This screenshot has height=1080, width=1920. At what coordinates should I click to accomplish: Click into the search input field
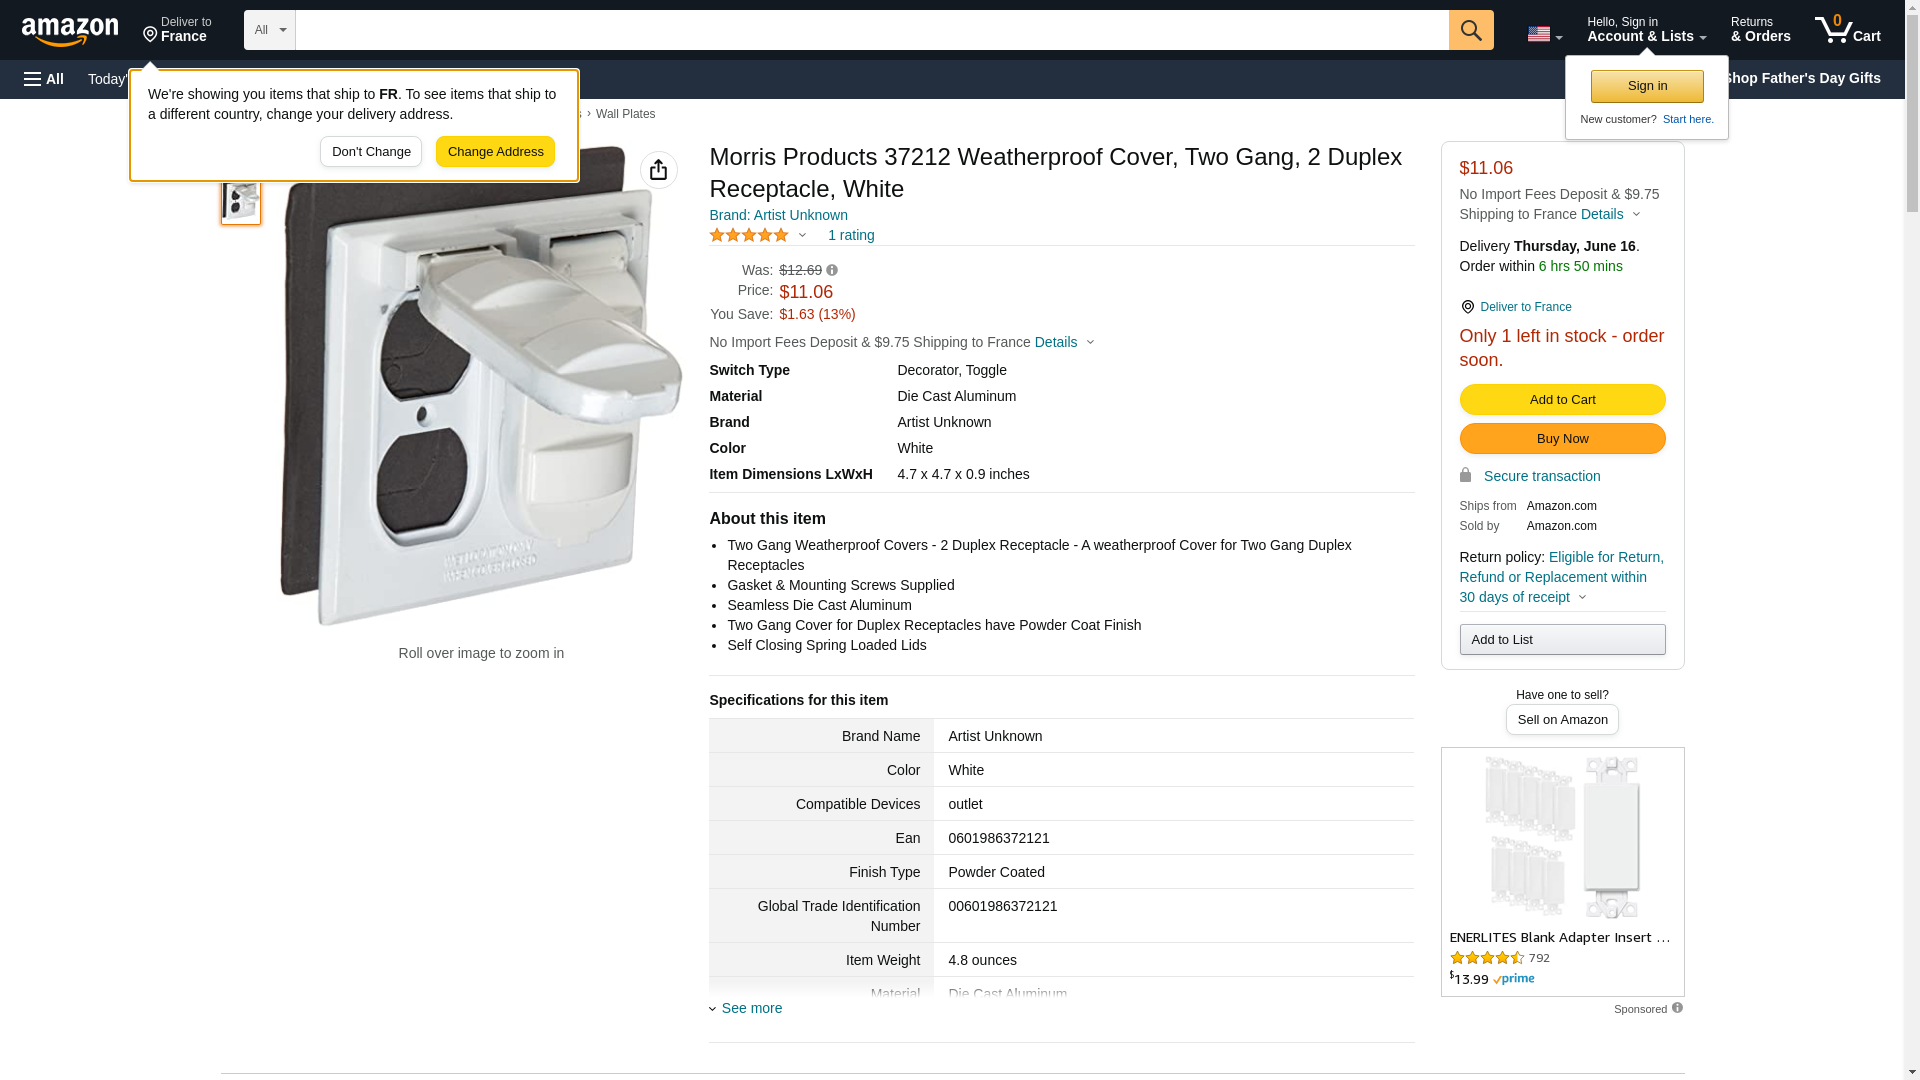pos(870,30)
